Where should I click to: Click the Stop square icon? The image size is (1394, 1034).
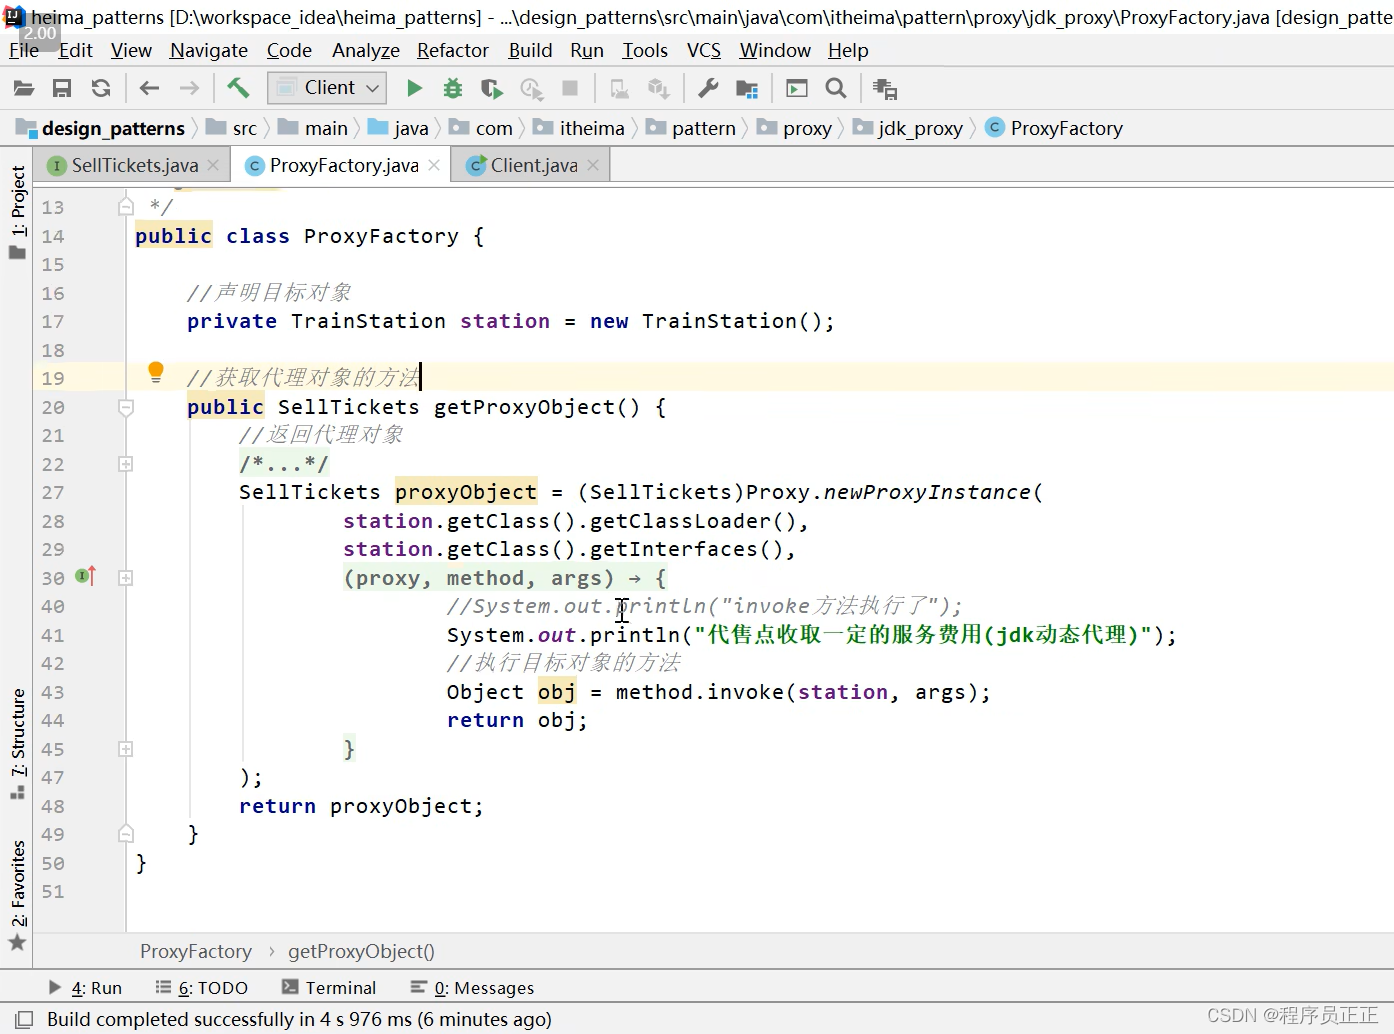coord(570,88)
